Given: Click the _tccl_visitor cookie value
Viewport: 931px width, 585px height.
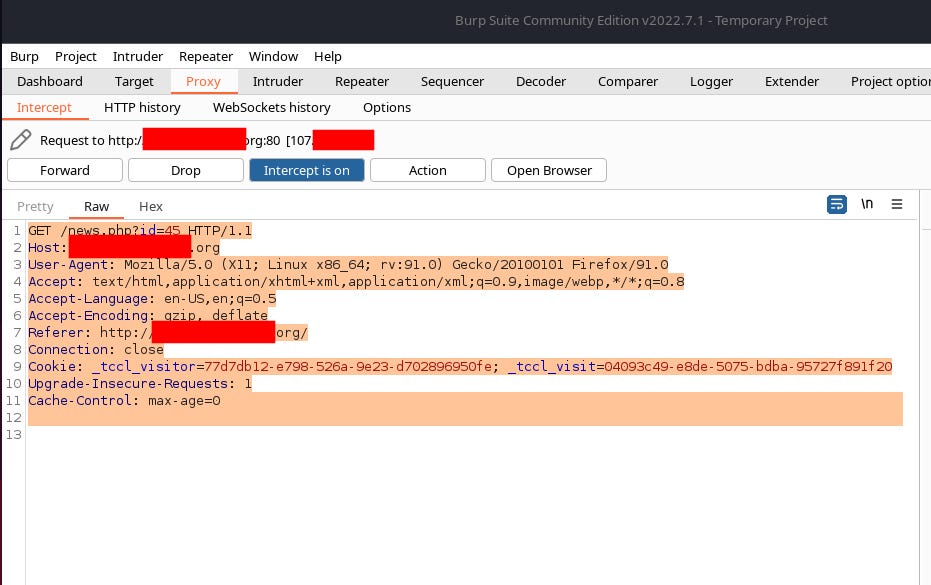Looking at the screenshot, I should (x=348, y=366).
